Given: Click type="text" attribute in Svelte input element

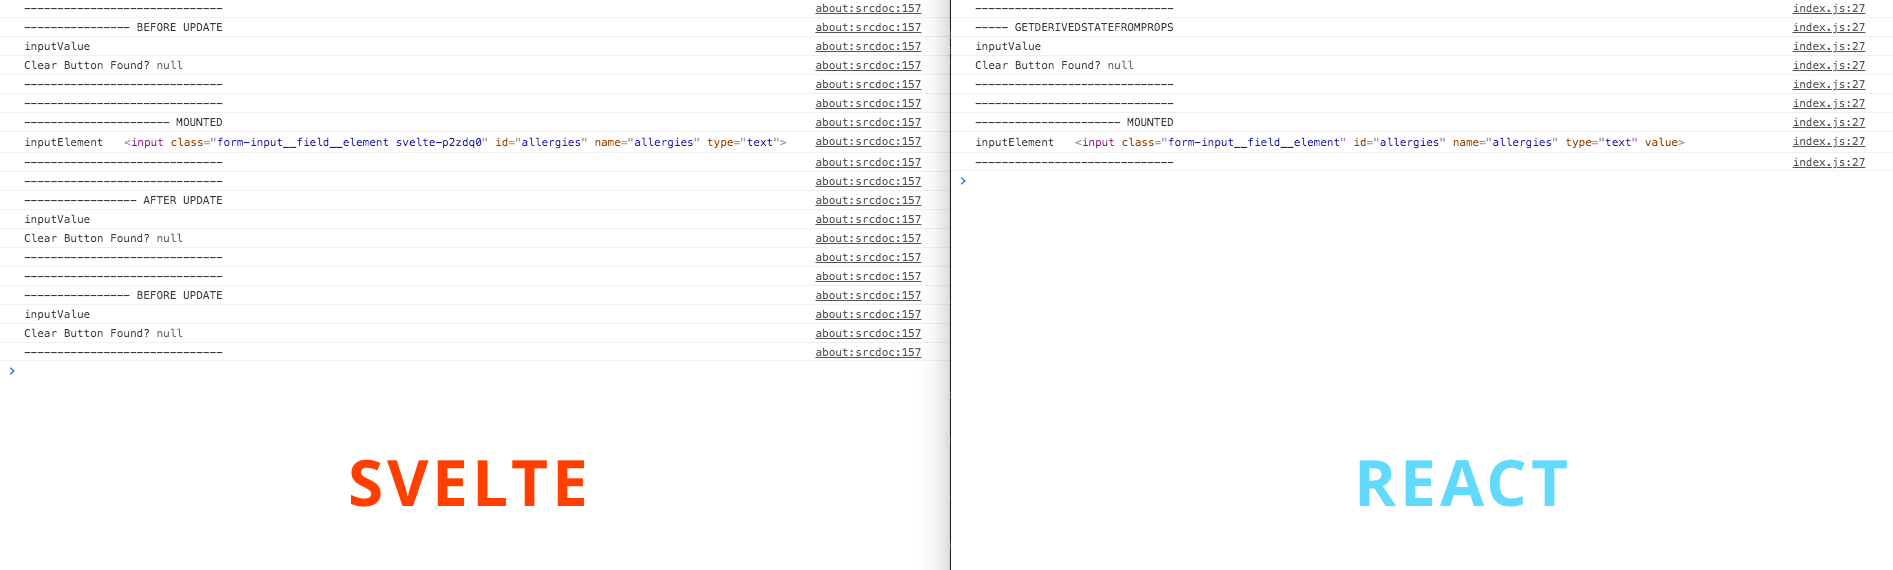Looking at the screenshot, I should tap(743, 142).
